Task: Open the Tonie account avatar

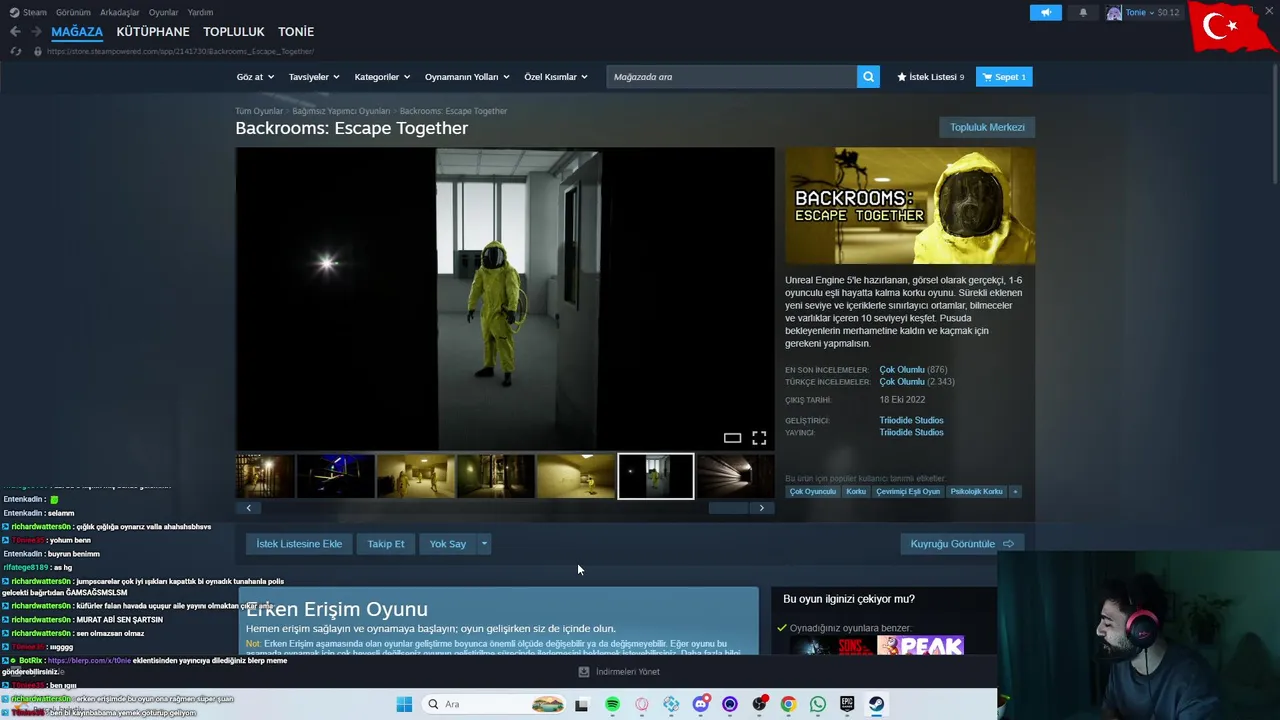Action: coord(1114,13)
